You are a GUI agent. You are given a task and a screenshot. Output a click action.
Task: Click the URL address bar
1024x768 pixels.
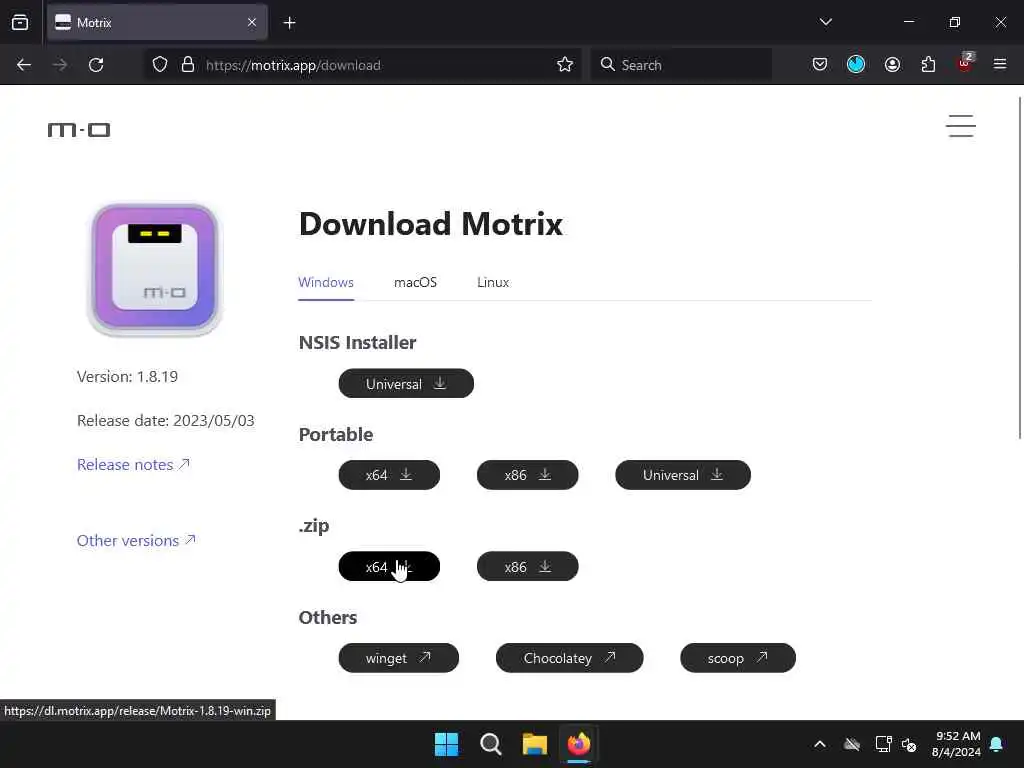click(363, 65)
